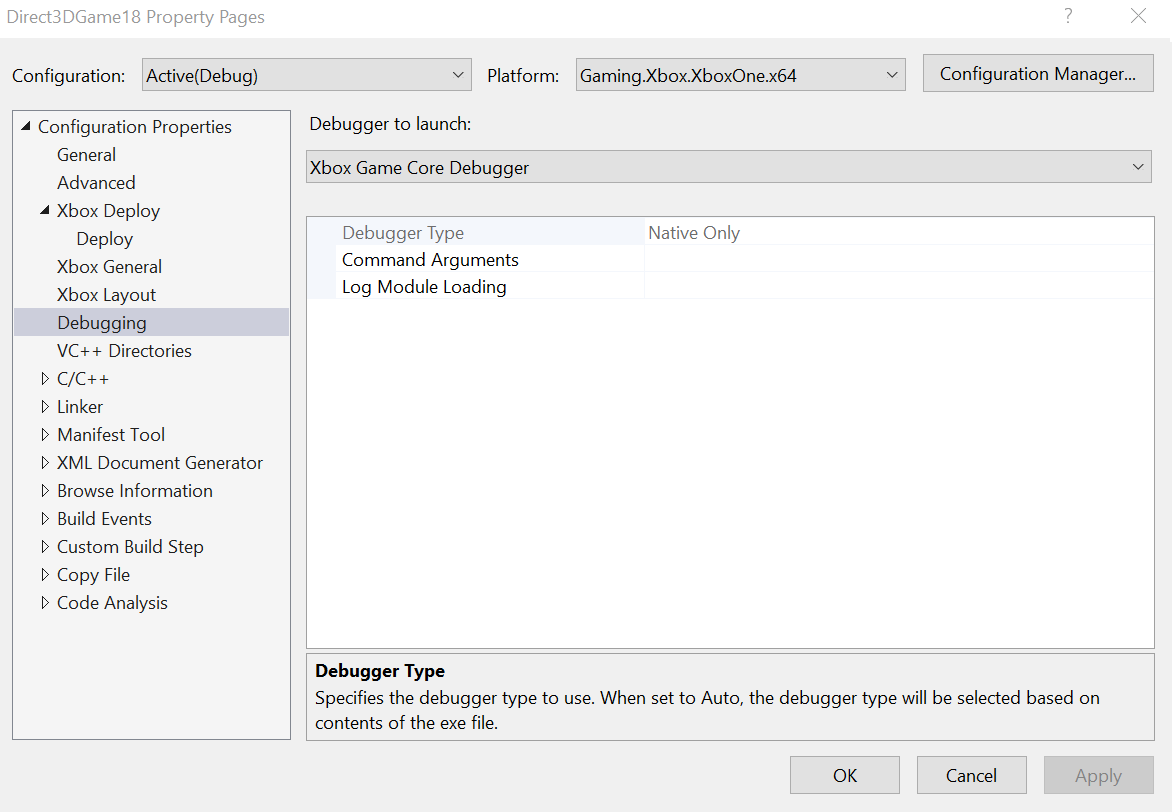The width and height of the screenshot is (1172, 812).
Task: Select the Advanced property page
Action: pos(96,182)
